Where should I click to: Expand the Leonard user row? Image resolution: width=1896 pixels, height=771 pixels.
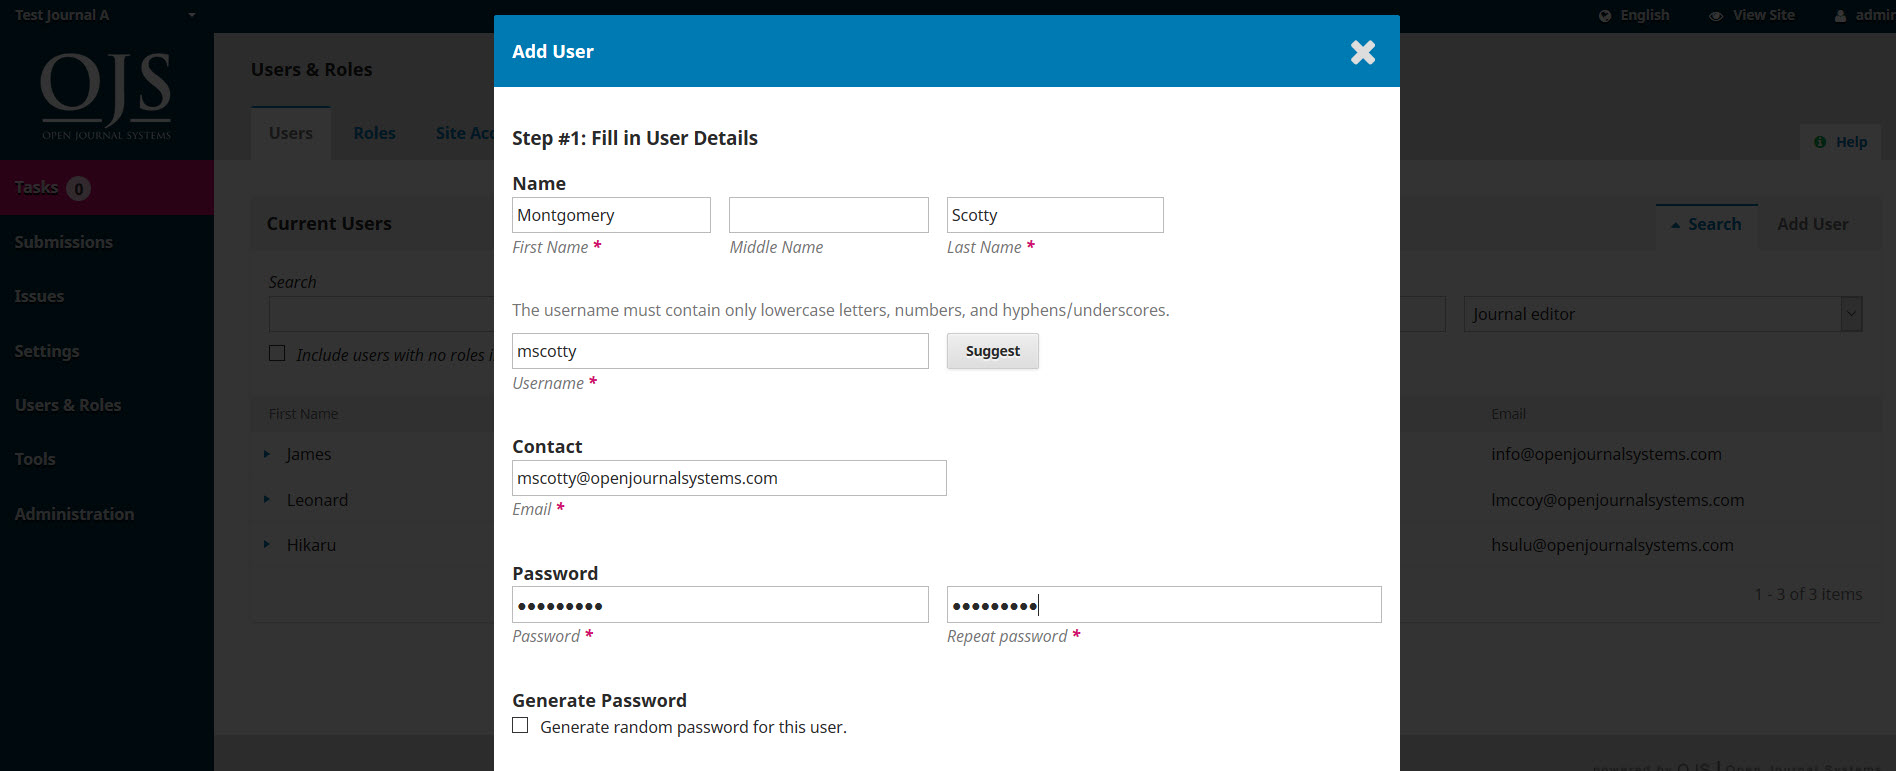267,499
